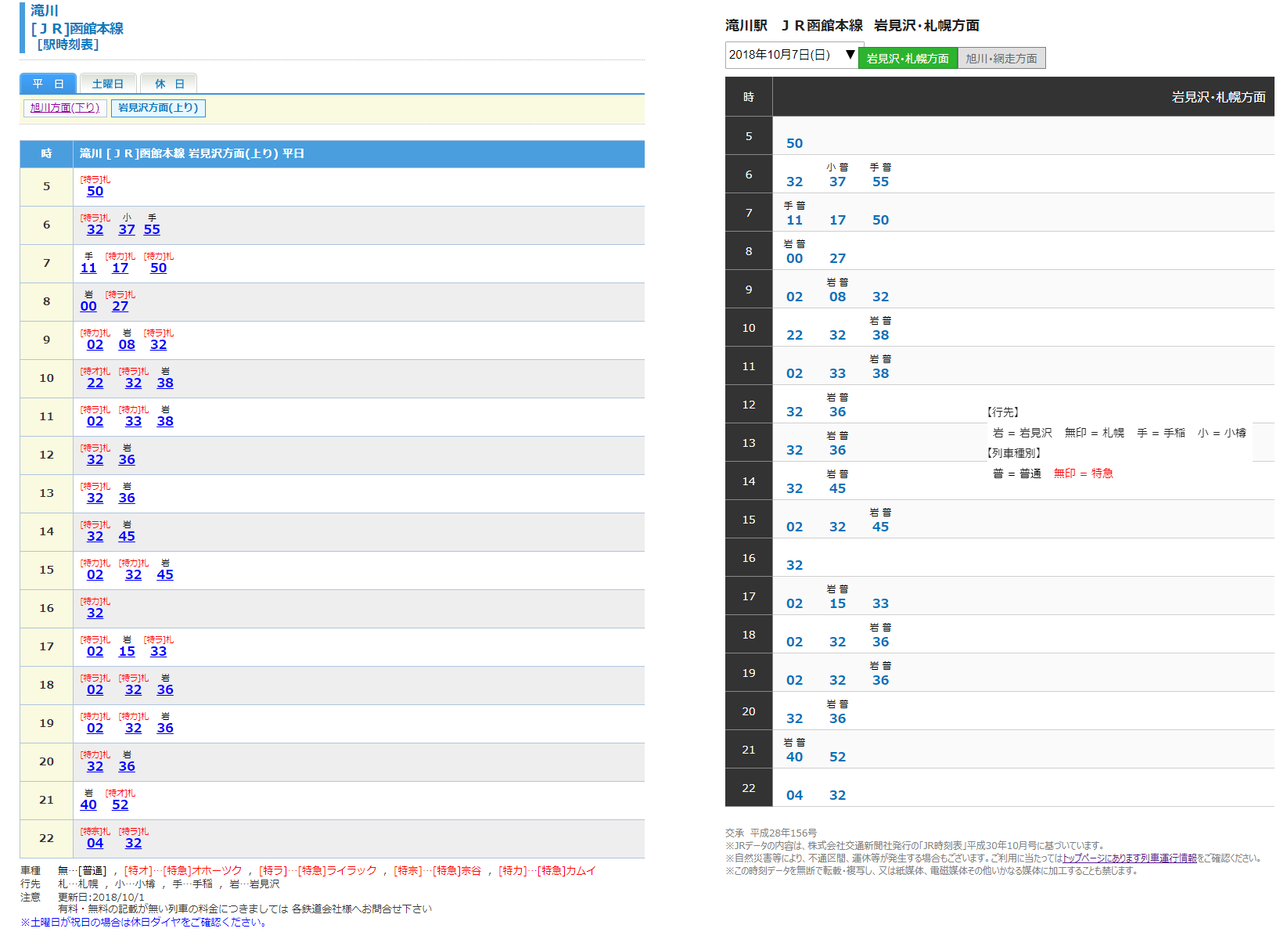The height and width of the screenshot is (943, 1280).
Task: Click 52 in hour 21 of right timetable
Action: tap(838, 757)
